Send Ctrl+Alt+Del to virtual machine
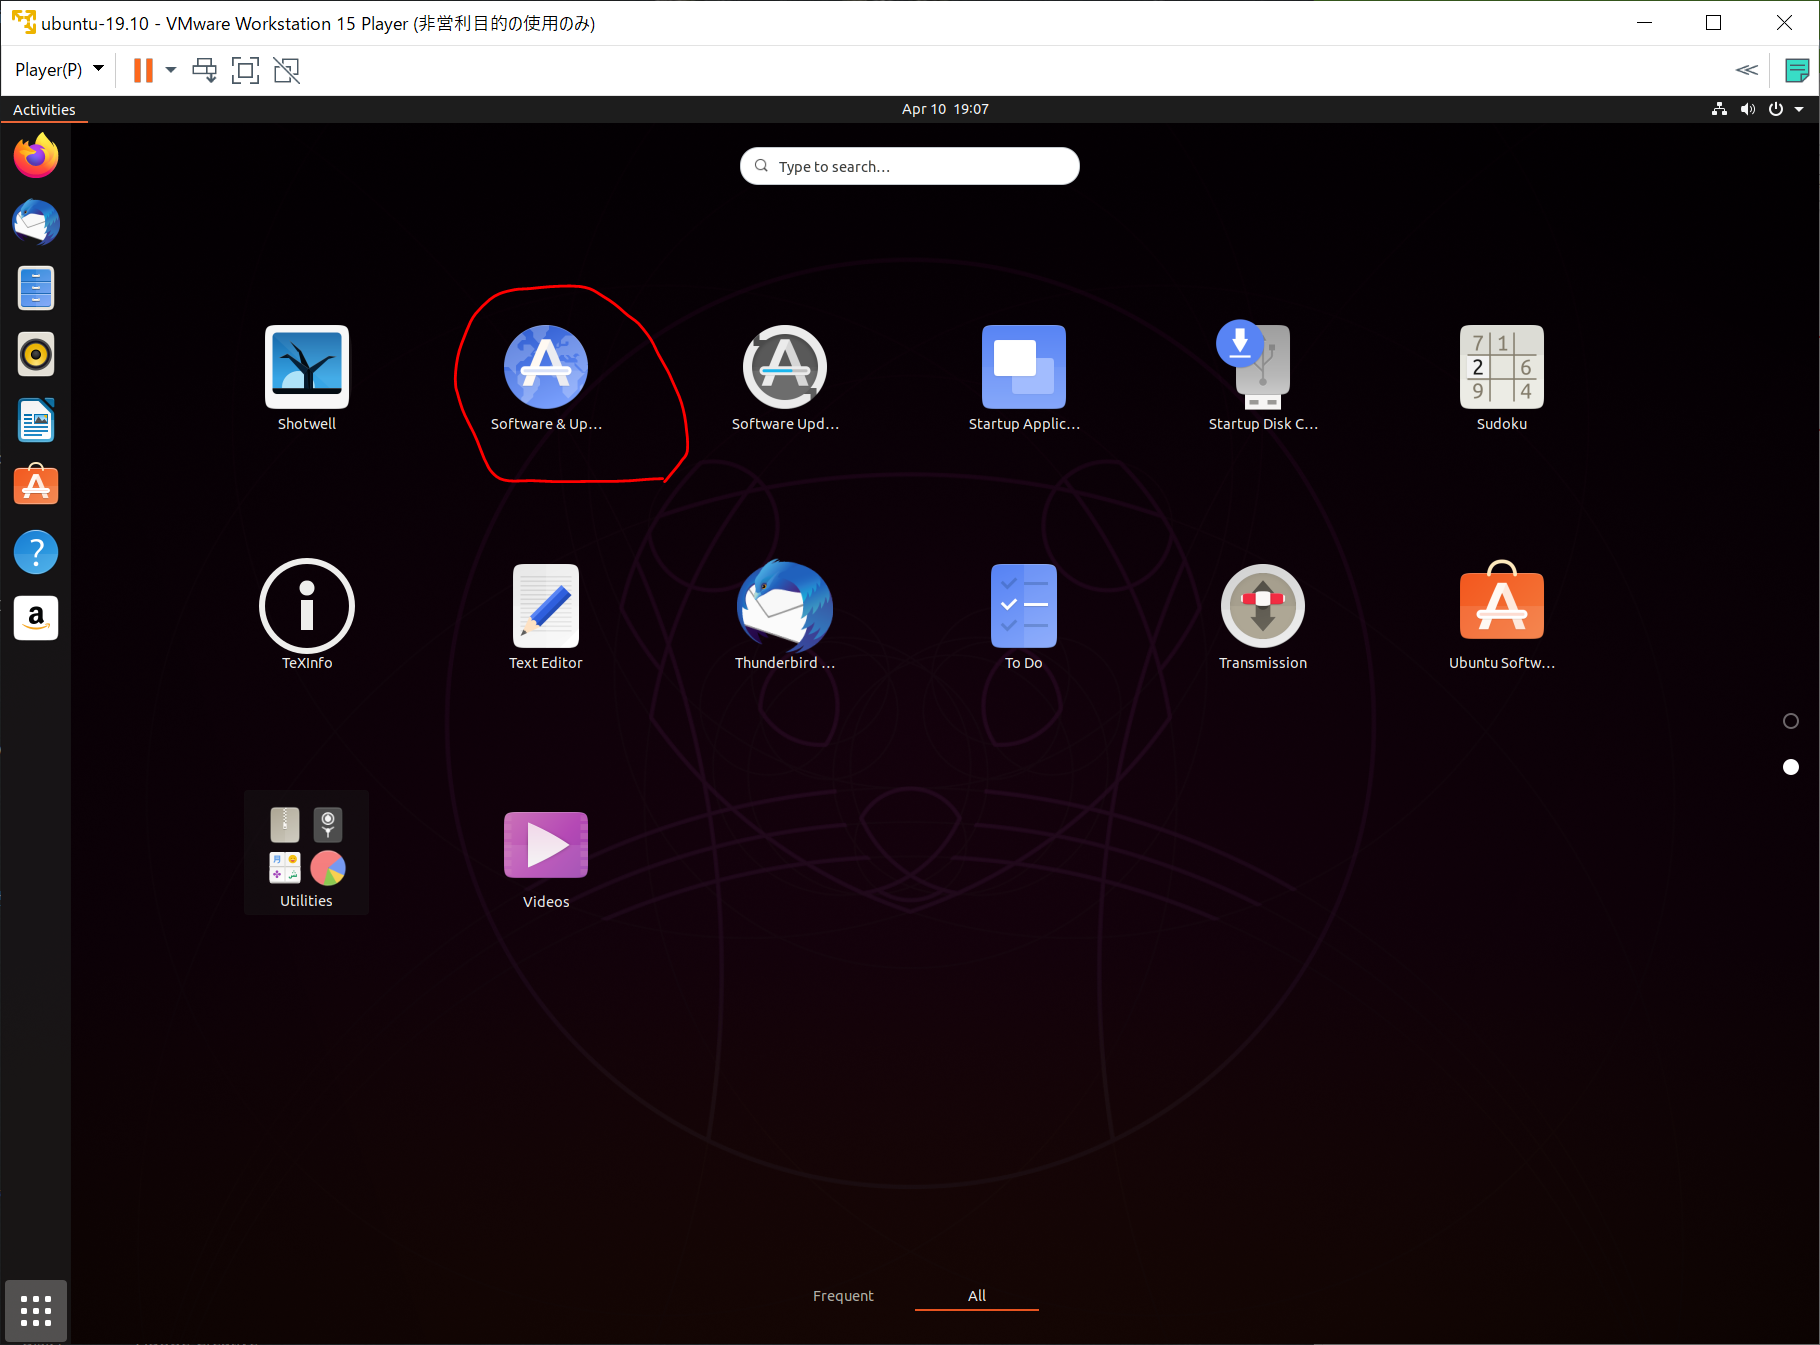The height and width of the screenshot is (1345, 1820). pos(205,70)
